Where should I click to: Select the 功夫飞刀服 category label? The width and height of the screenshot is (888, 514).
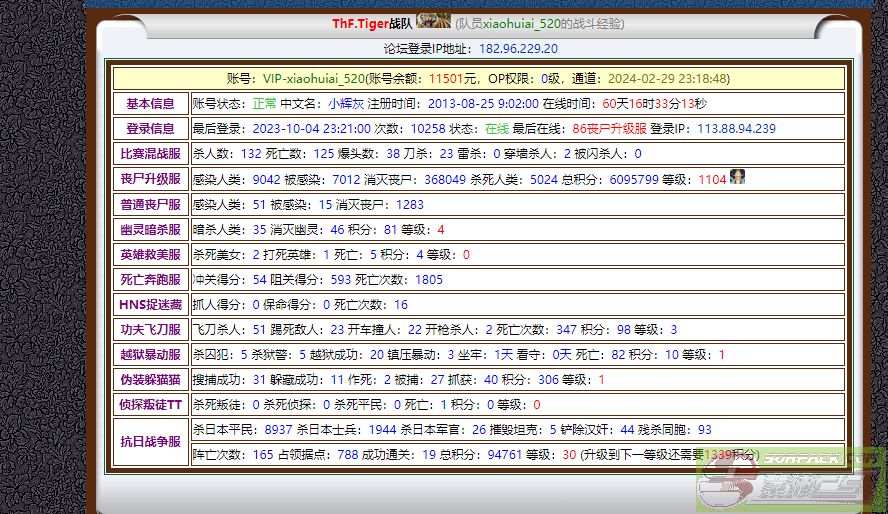[150, 329]
